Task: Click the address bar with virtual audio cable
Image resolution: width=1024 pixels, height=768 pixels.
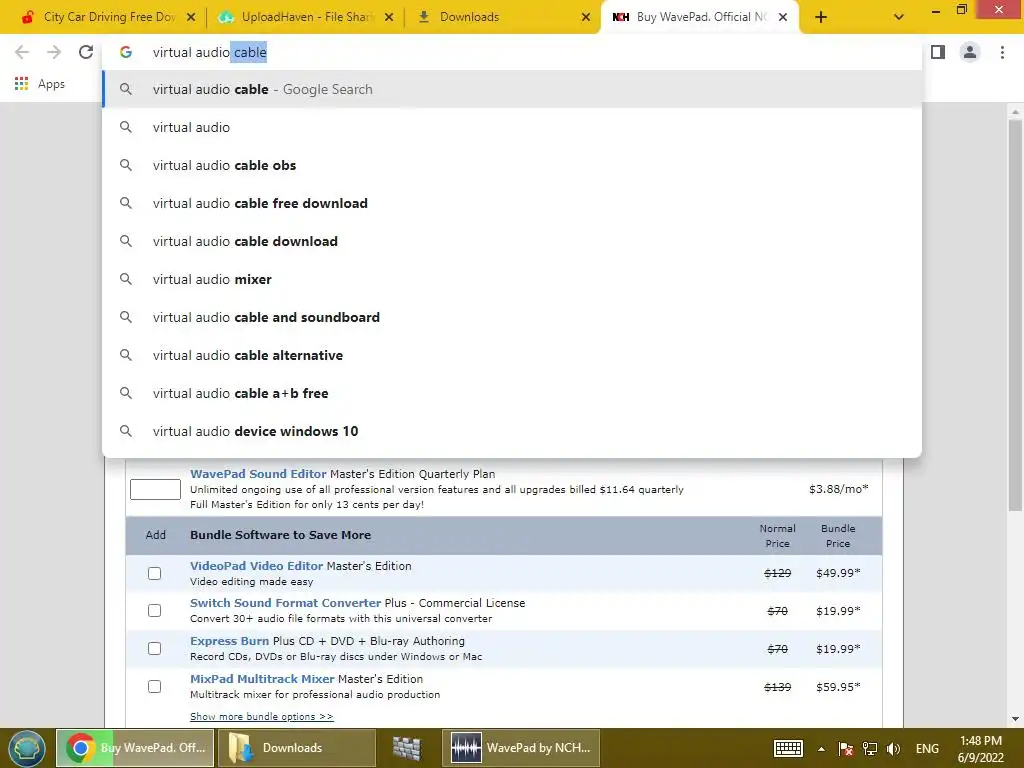Action: click(512, 52)
